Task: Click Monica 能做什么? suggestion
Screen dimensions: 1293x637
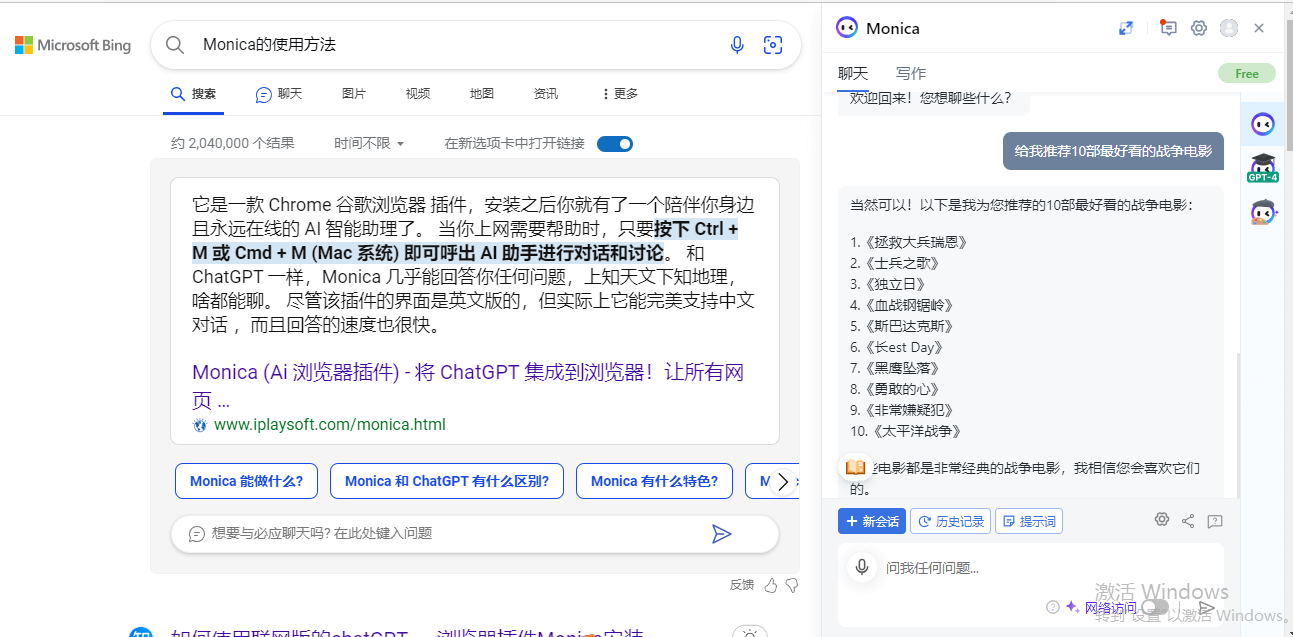Action: (x=246, y=481)
